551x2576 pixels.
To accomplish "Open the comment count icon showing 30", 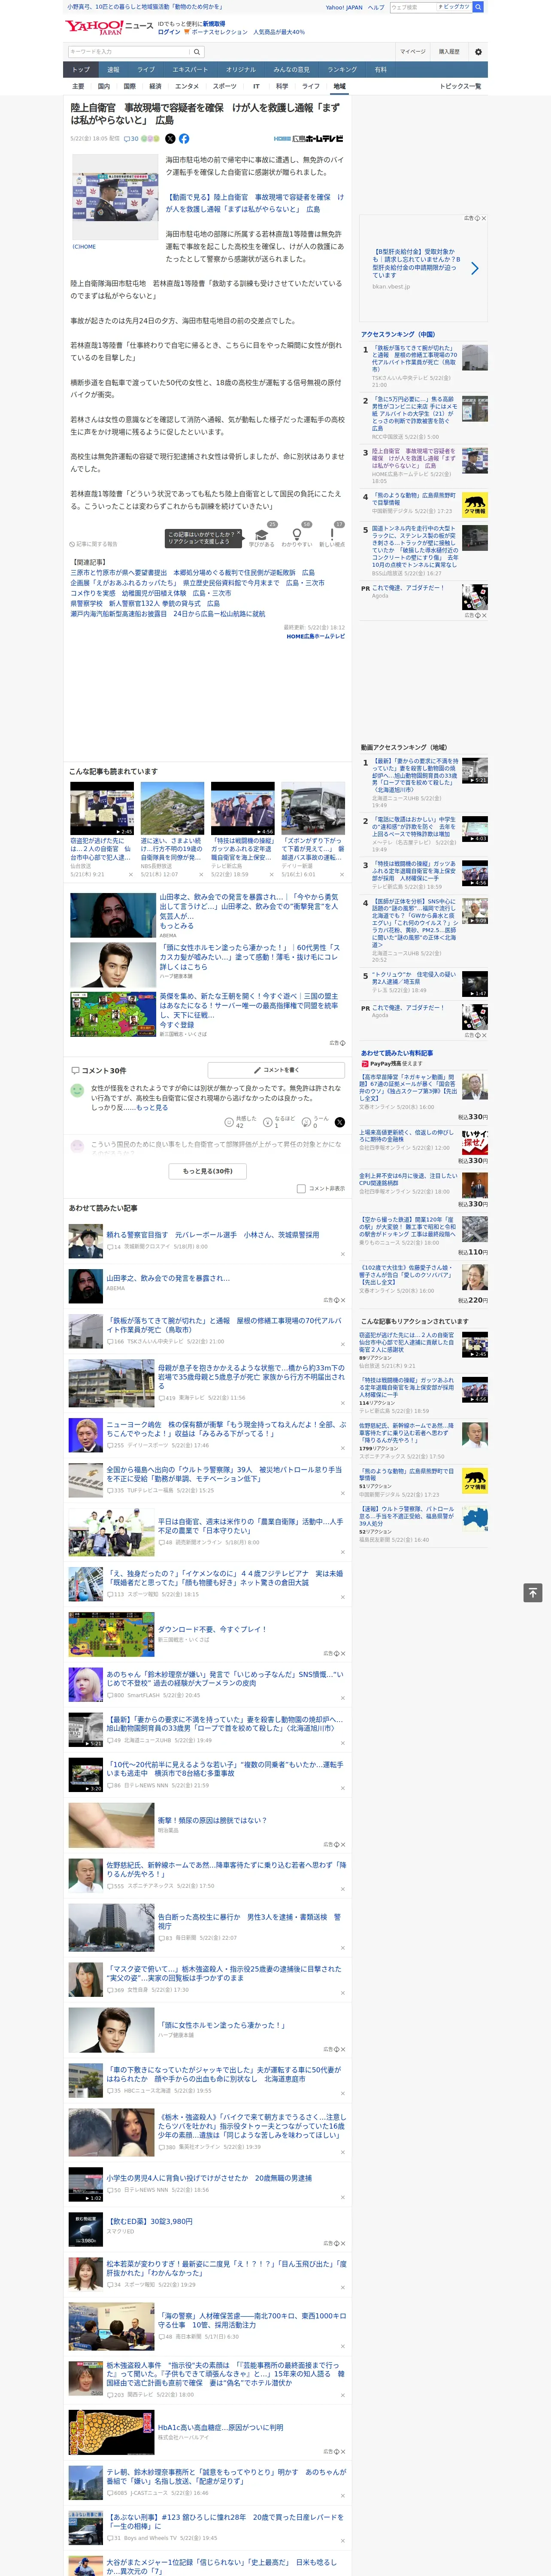I will pyautogui.click(x=131, y=139).
